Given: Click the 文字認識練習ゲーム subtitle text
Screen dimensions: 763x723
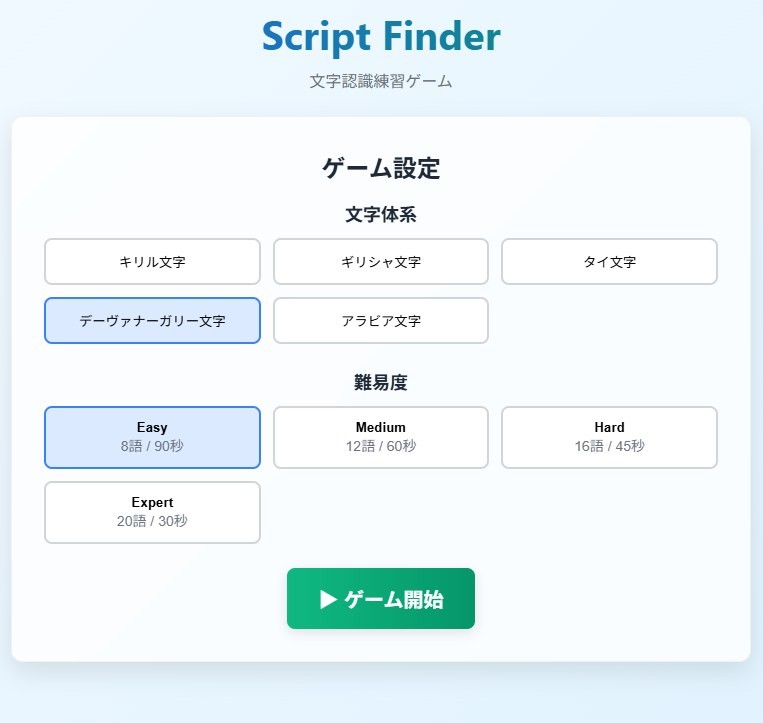Looking at the screenshot, I should click(x=381, y=81).
